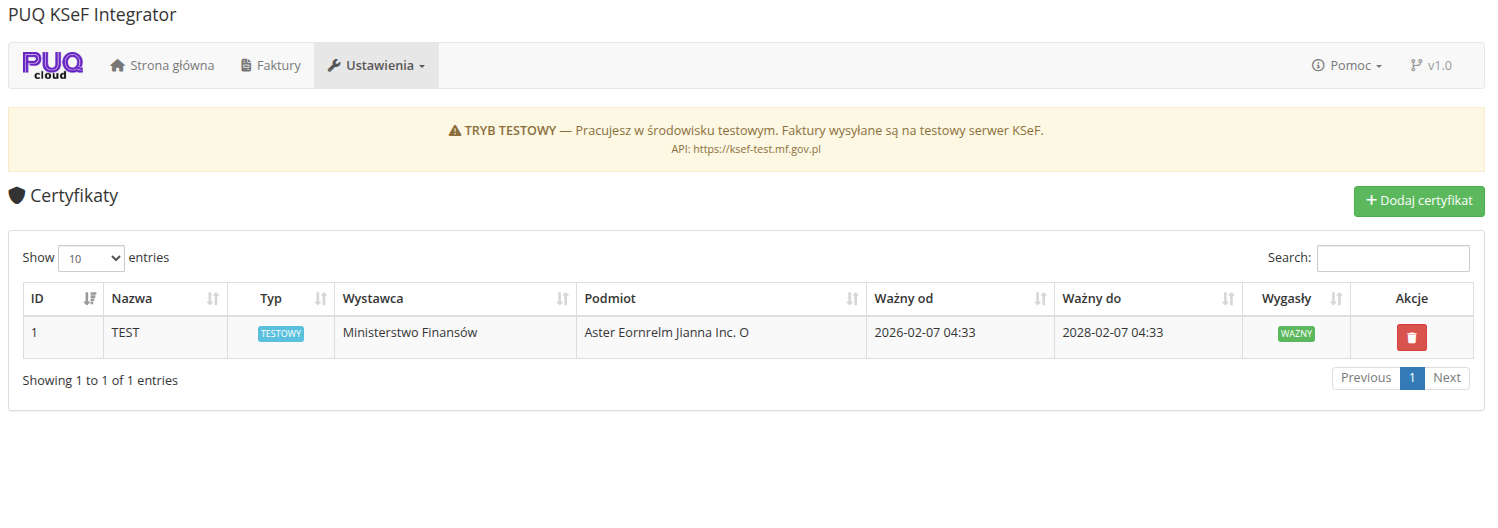The width and height of the screenshot is (1498, 528).
Task: Click the Akcje column header
Action: [1412, 299]
